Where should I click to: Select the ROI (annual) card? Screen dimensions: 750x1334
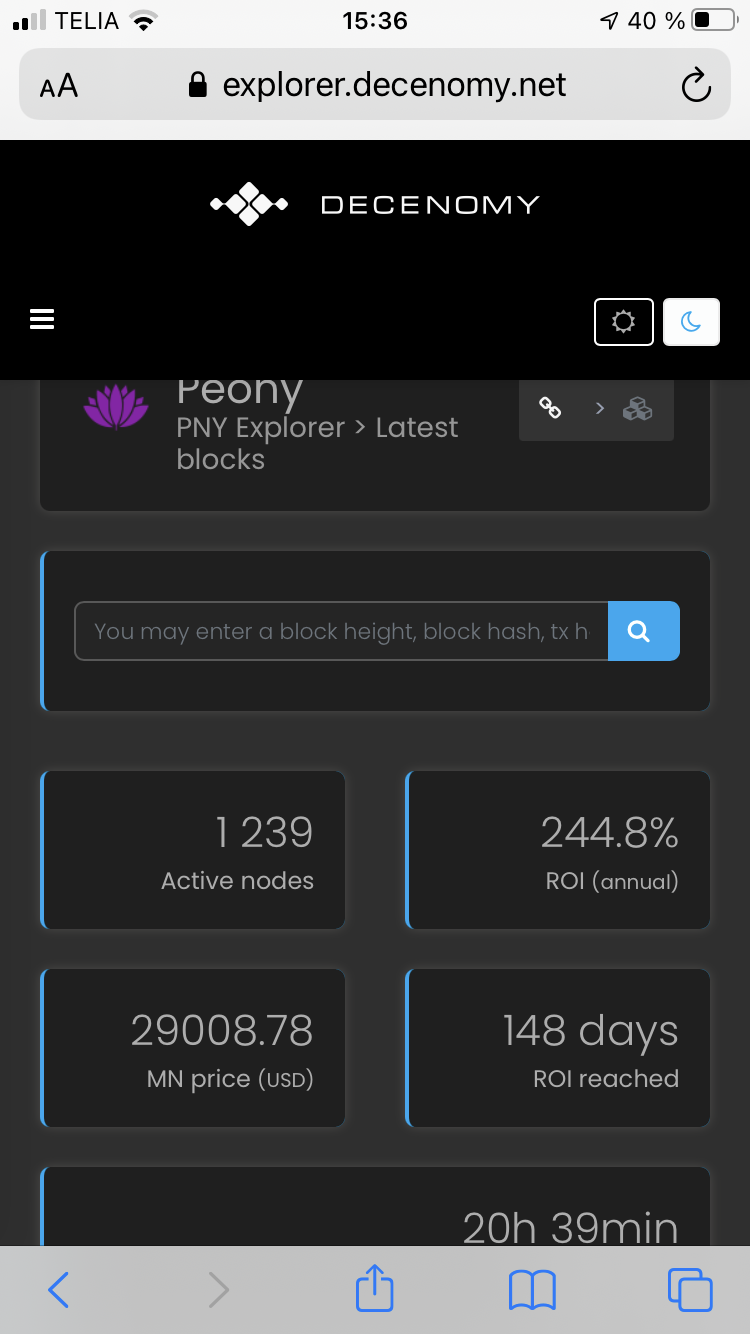point(558,850)
